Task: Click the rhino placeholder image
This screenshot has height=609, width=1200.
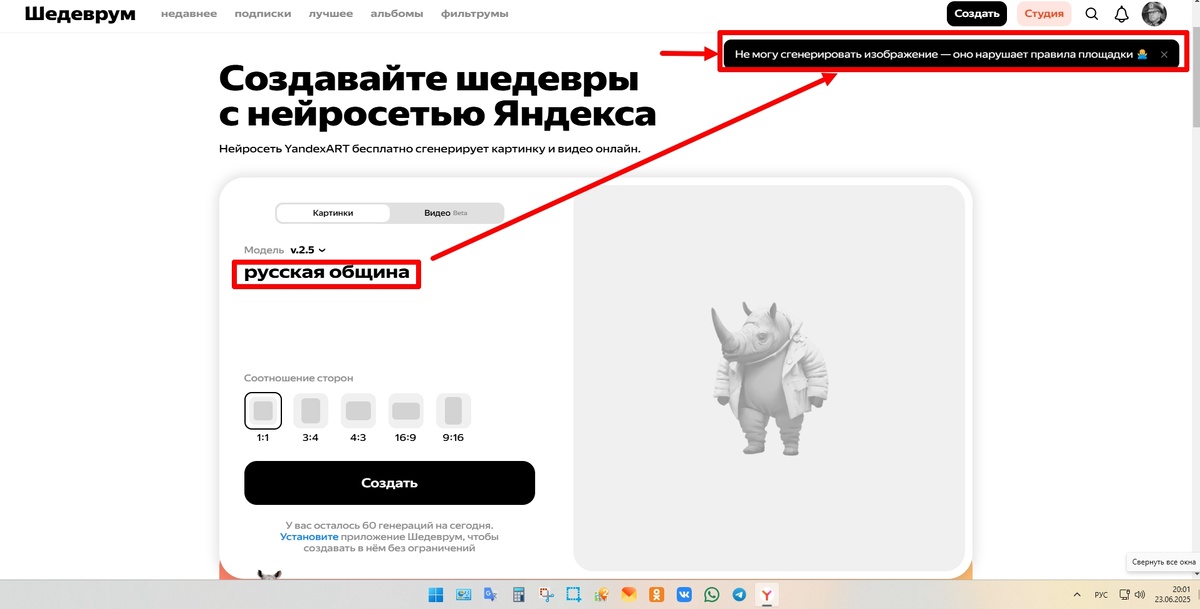Action: (x=768, y=377)
